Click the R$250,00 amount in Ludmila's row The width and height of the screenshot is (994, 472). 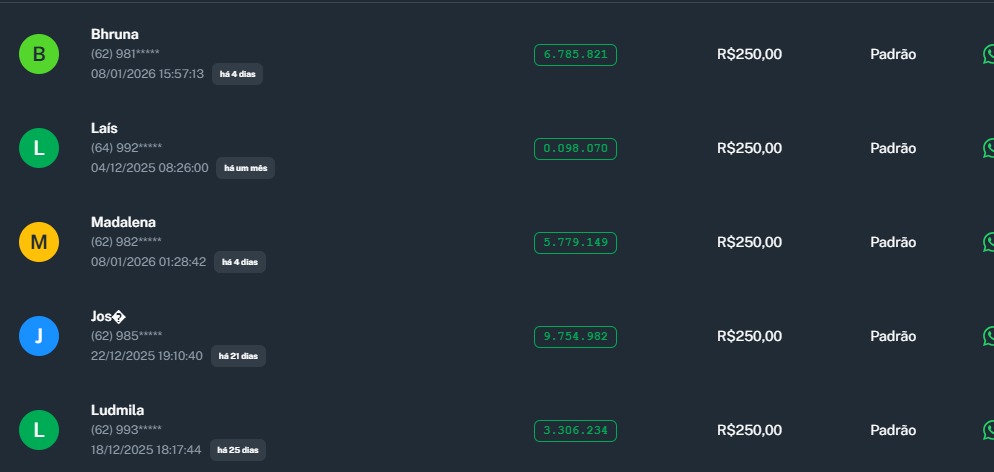[749, 430]
